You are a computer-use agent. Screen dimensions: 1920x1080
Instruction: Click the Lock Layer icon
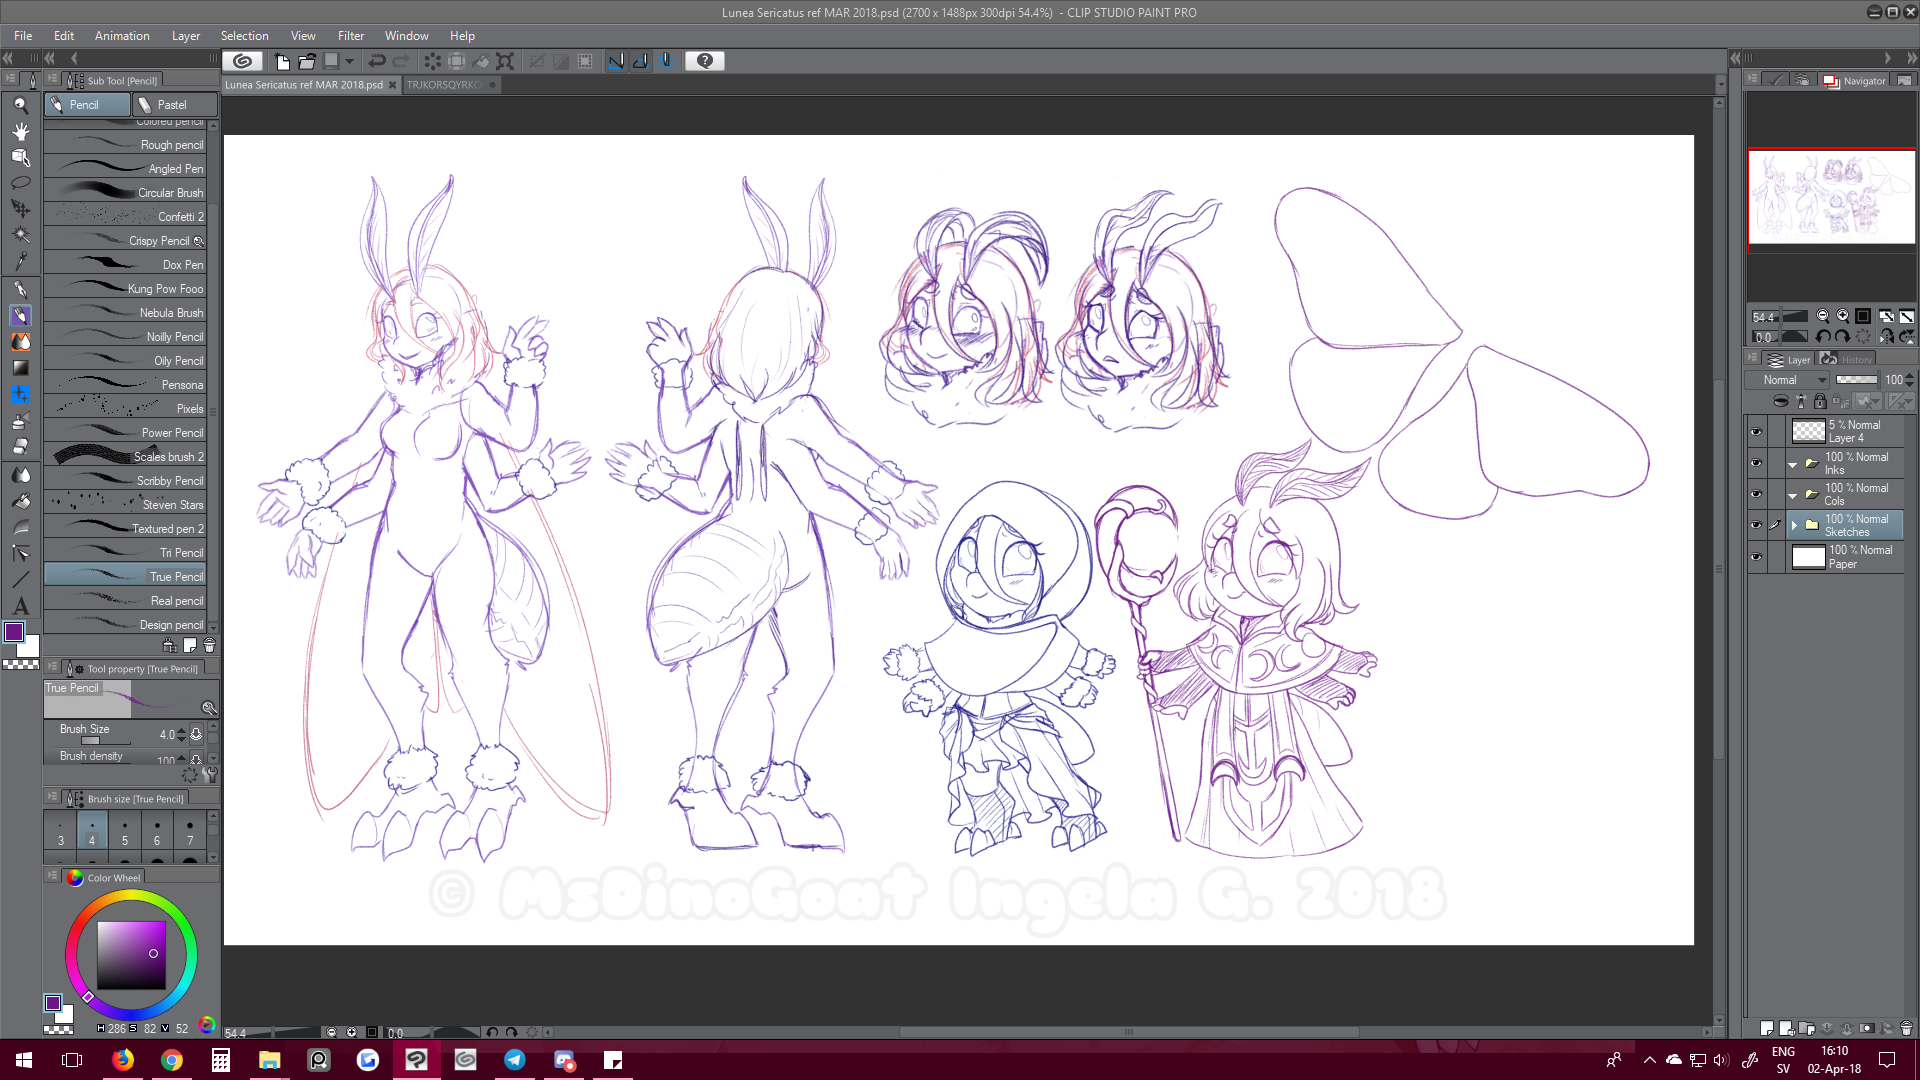click(x=1820, y=401)
